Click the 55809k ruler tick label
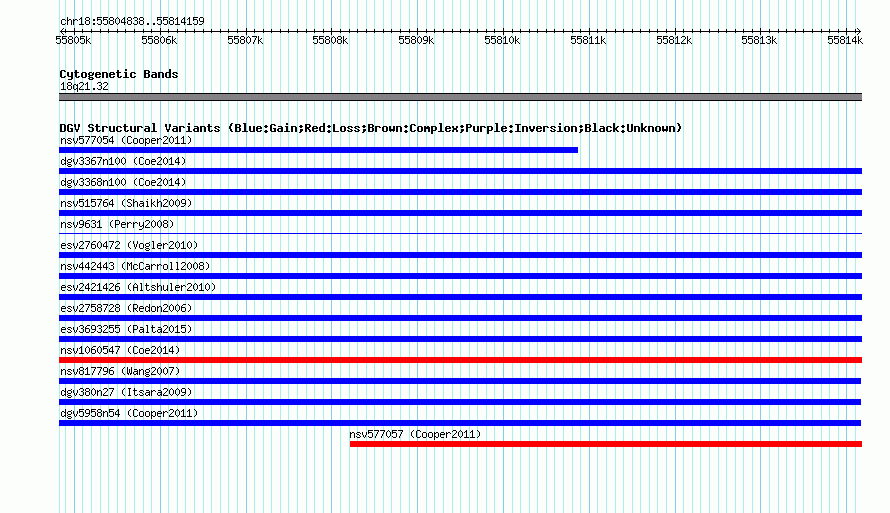Viewport: 890px width, 513px height. (x=416, y=40)
